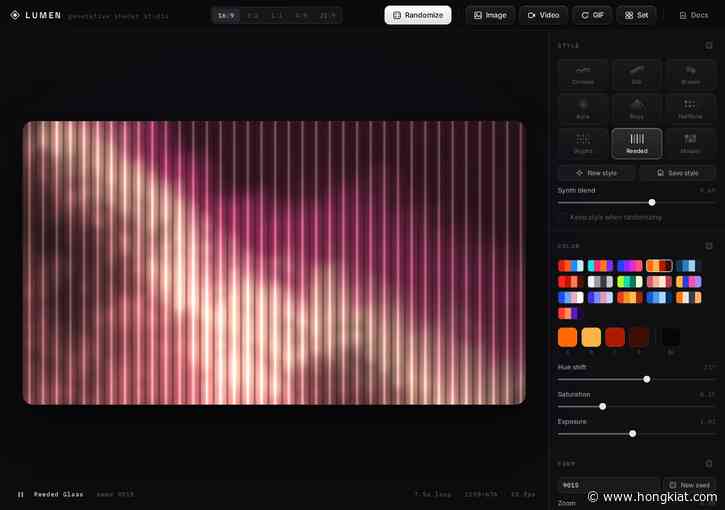This screenshot has width=725, height=510.
Task: Choose the selected orange and dark red palette
Action: [659, 266]
